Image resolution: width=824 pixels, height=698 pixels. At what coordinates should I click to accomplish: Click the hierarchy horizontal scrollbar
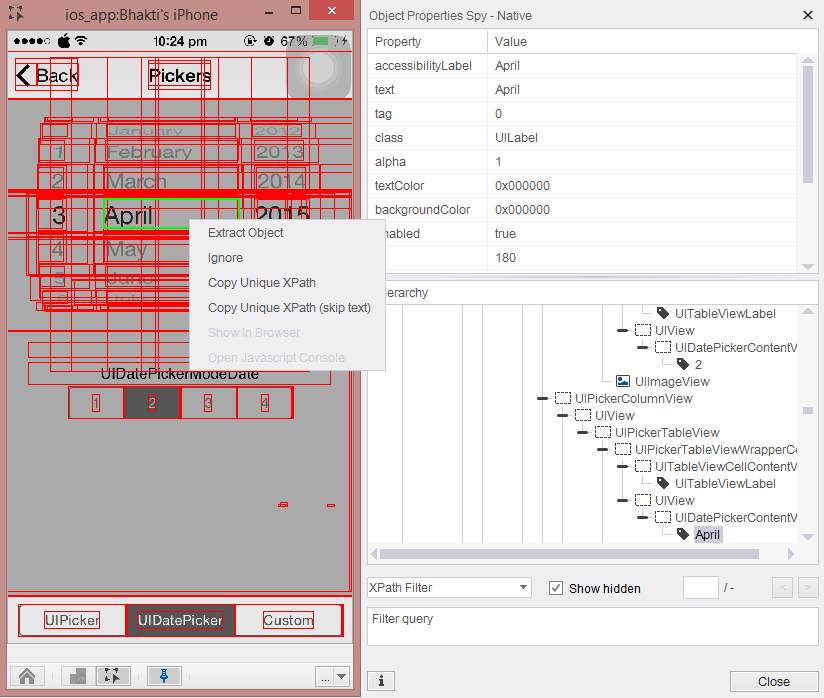point(568,554)
